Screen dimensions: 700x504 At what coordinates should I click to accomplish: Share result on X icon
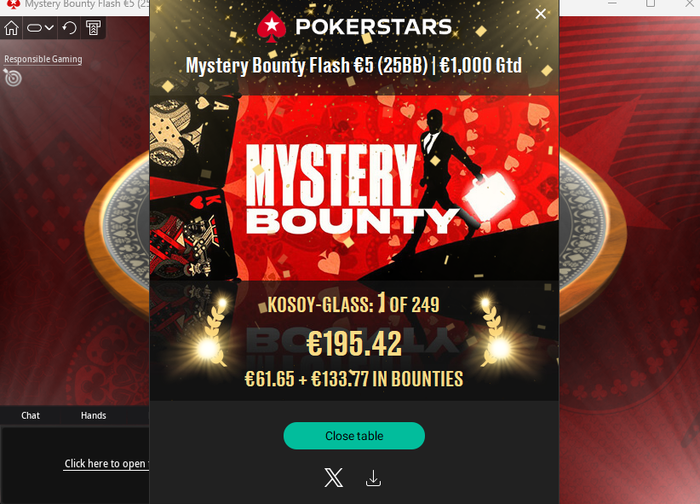(333, 478)
